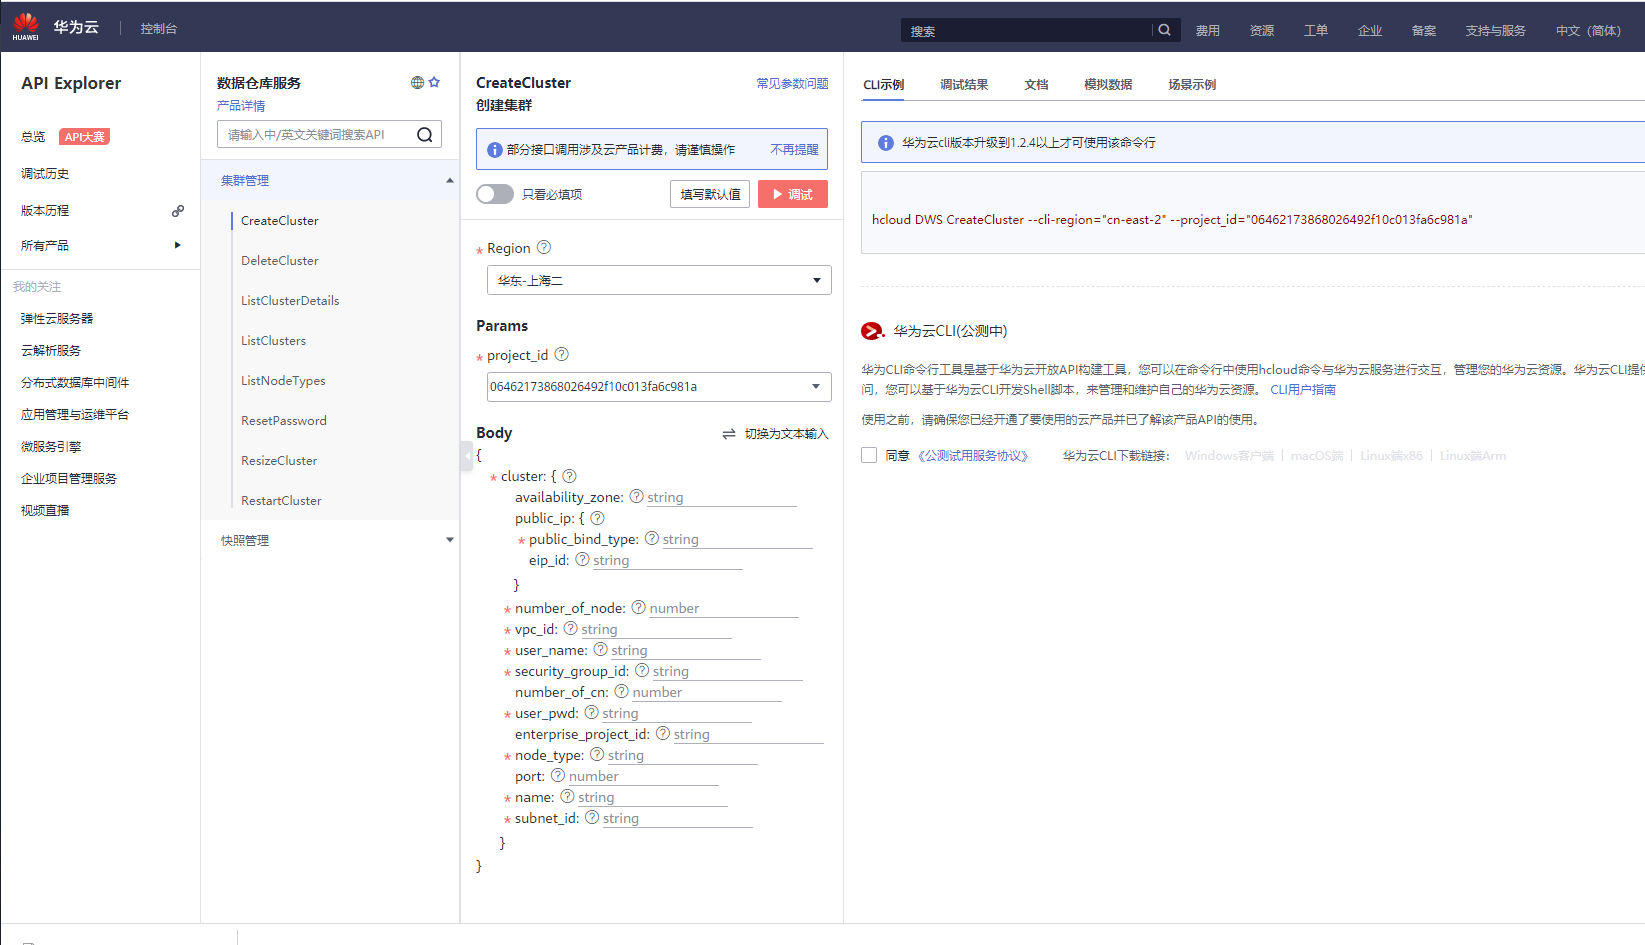Click the help icon for eip_id

582,559
